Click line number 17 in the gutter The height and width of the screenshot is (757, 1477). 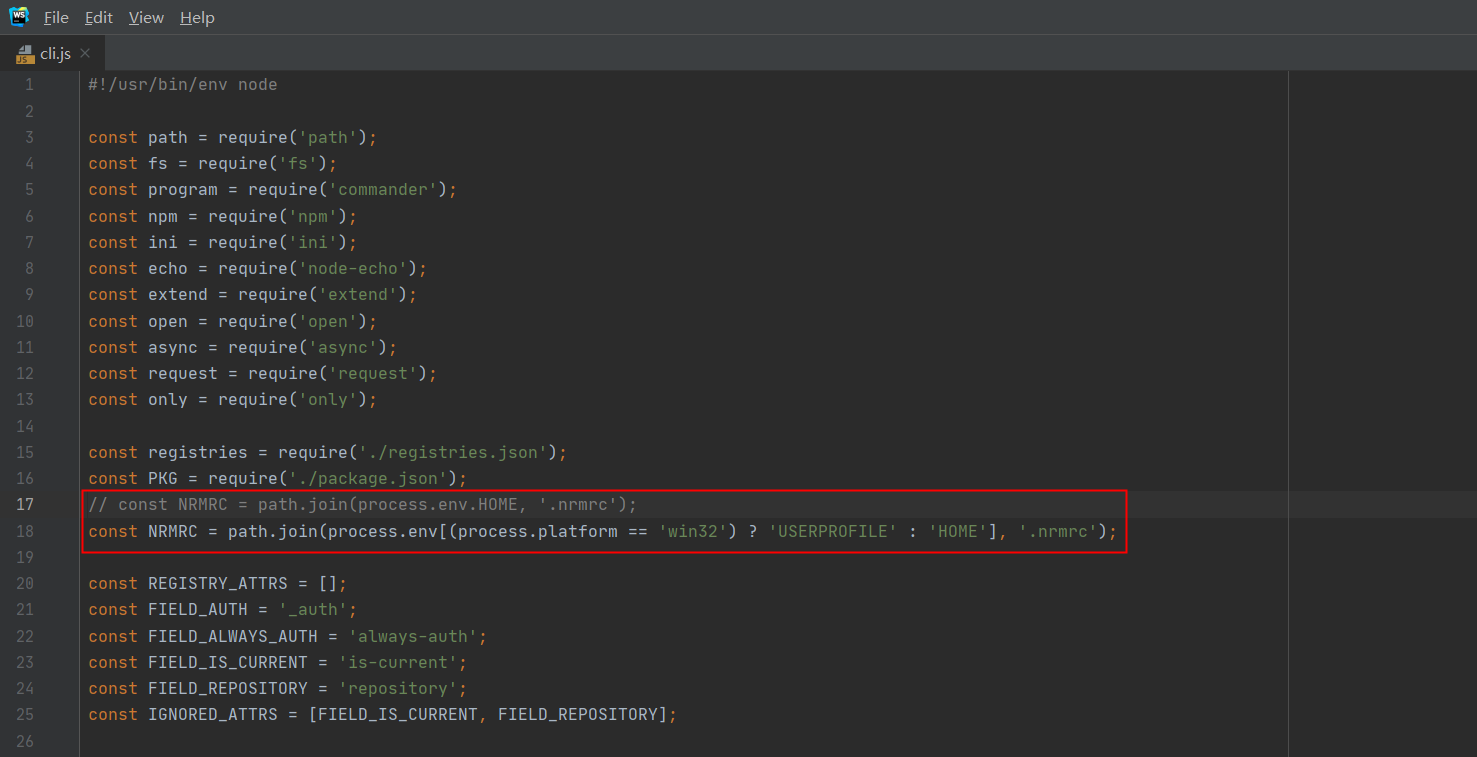point(24,505)
